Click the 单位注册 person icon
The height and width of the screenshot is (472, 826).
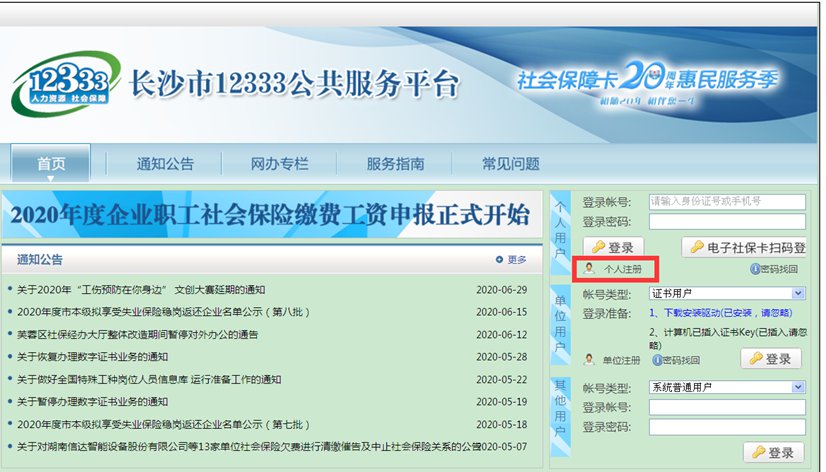pyautogui.click(x=589, y=359)
